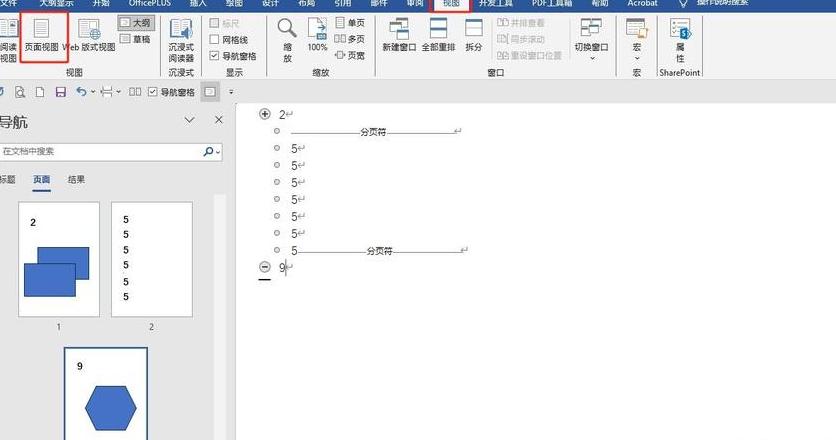Undo last action with the blue arrow

click(x=81, y=92)
